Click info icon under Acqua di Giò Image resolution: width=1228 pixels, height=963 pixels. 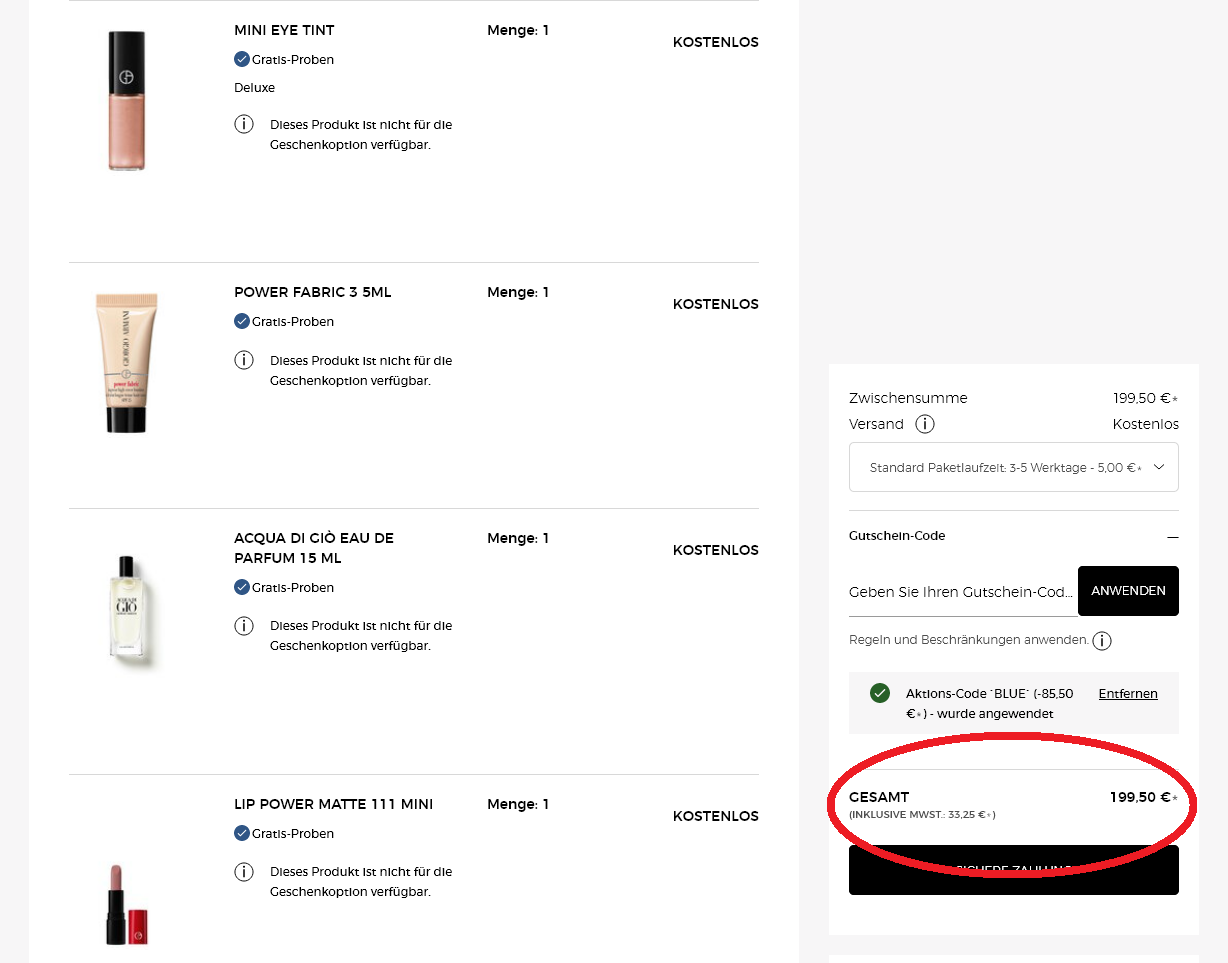click(x=244, y=626)
